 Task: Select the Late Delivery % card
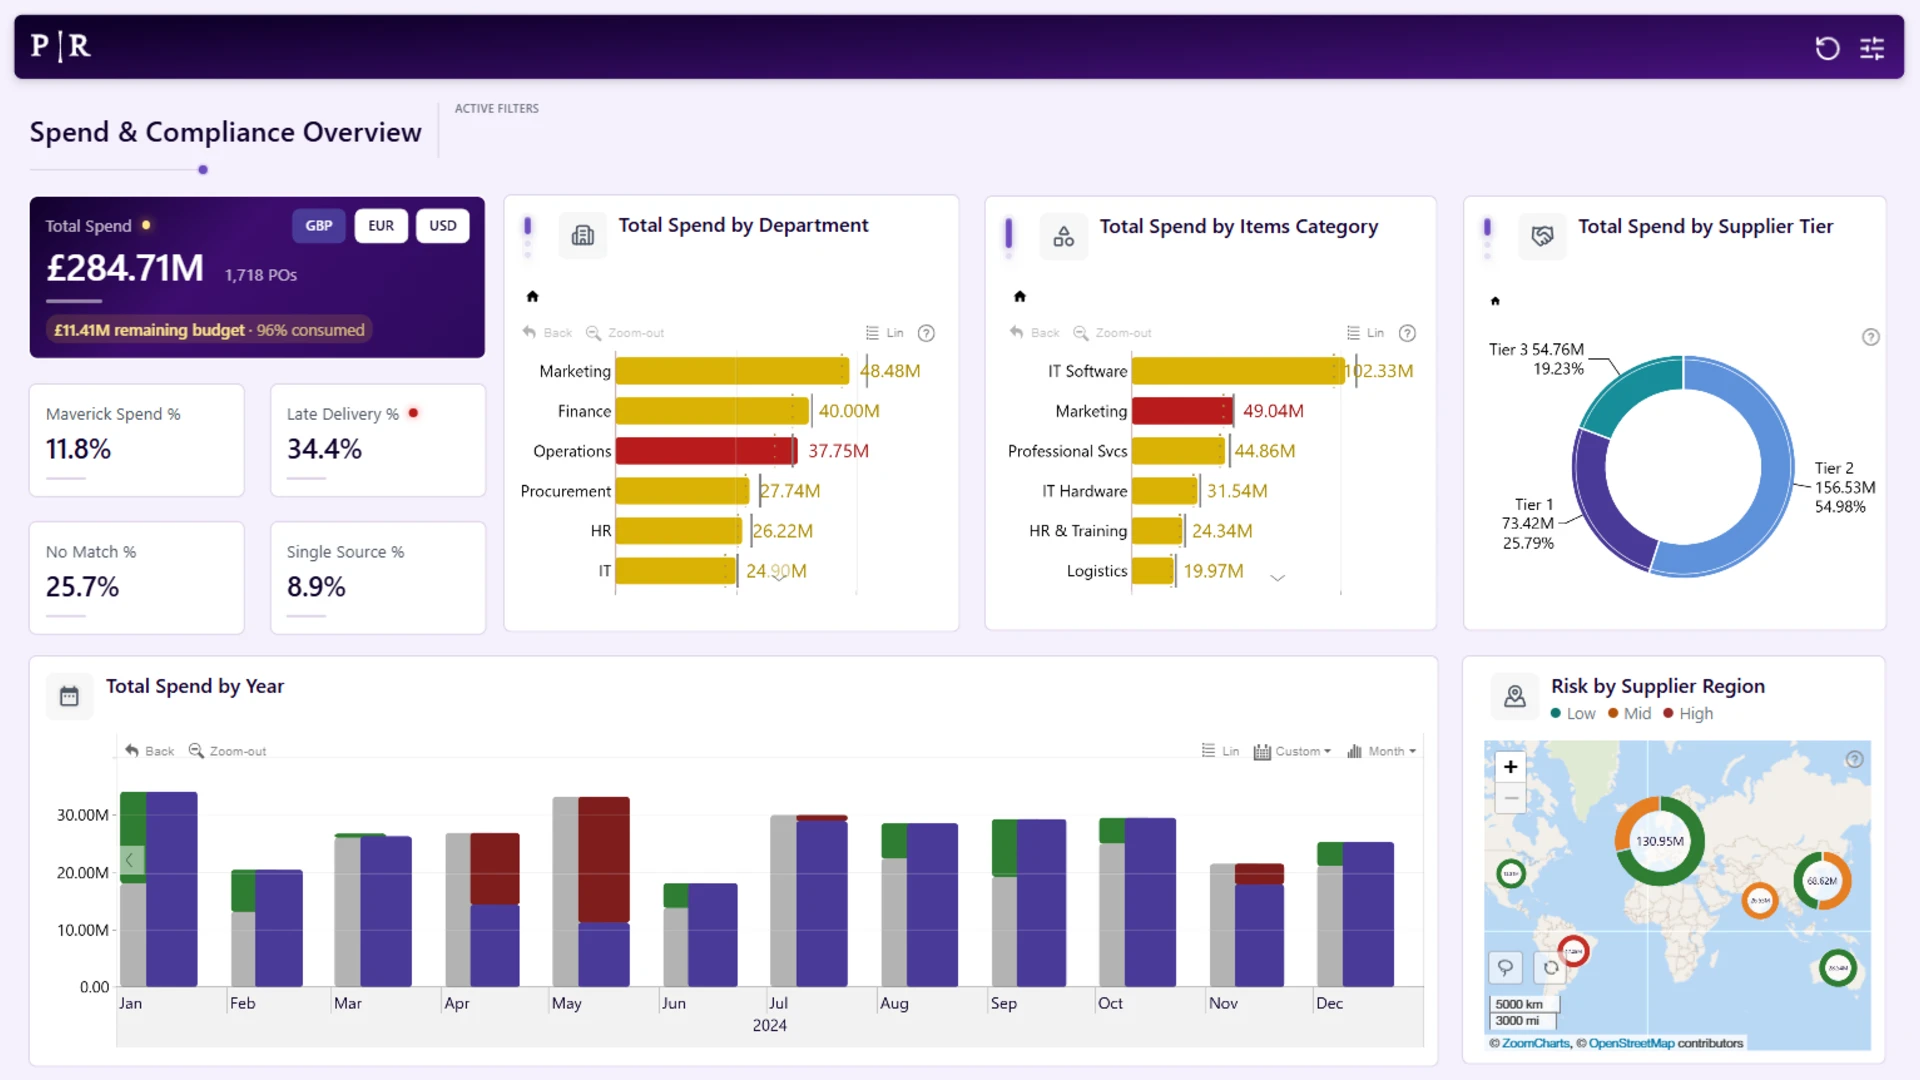pos(378,440)
